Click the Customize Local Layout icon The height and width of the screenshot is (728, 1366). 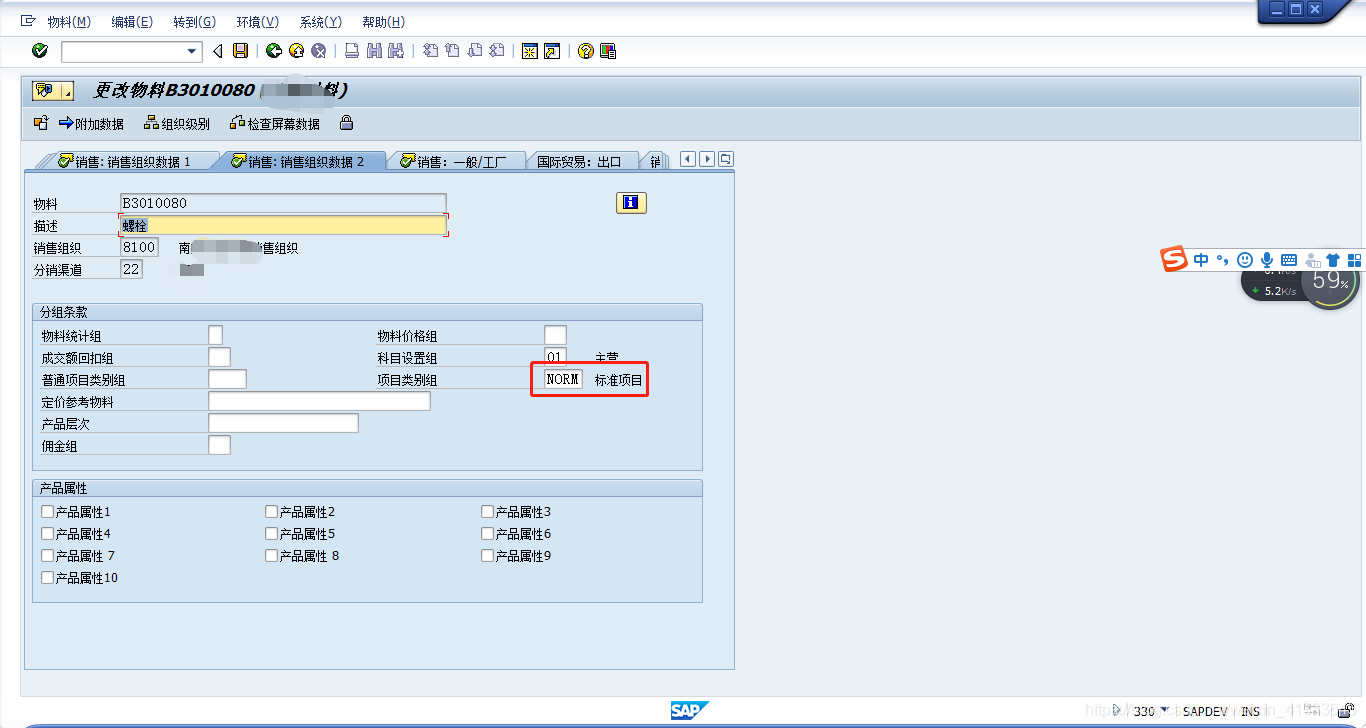tap(608, 51)
